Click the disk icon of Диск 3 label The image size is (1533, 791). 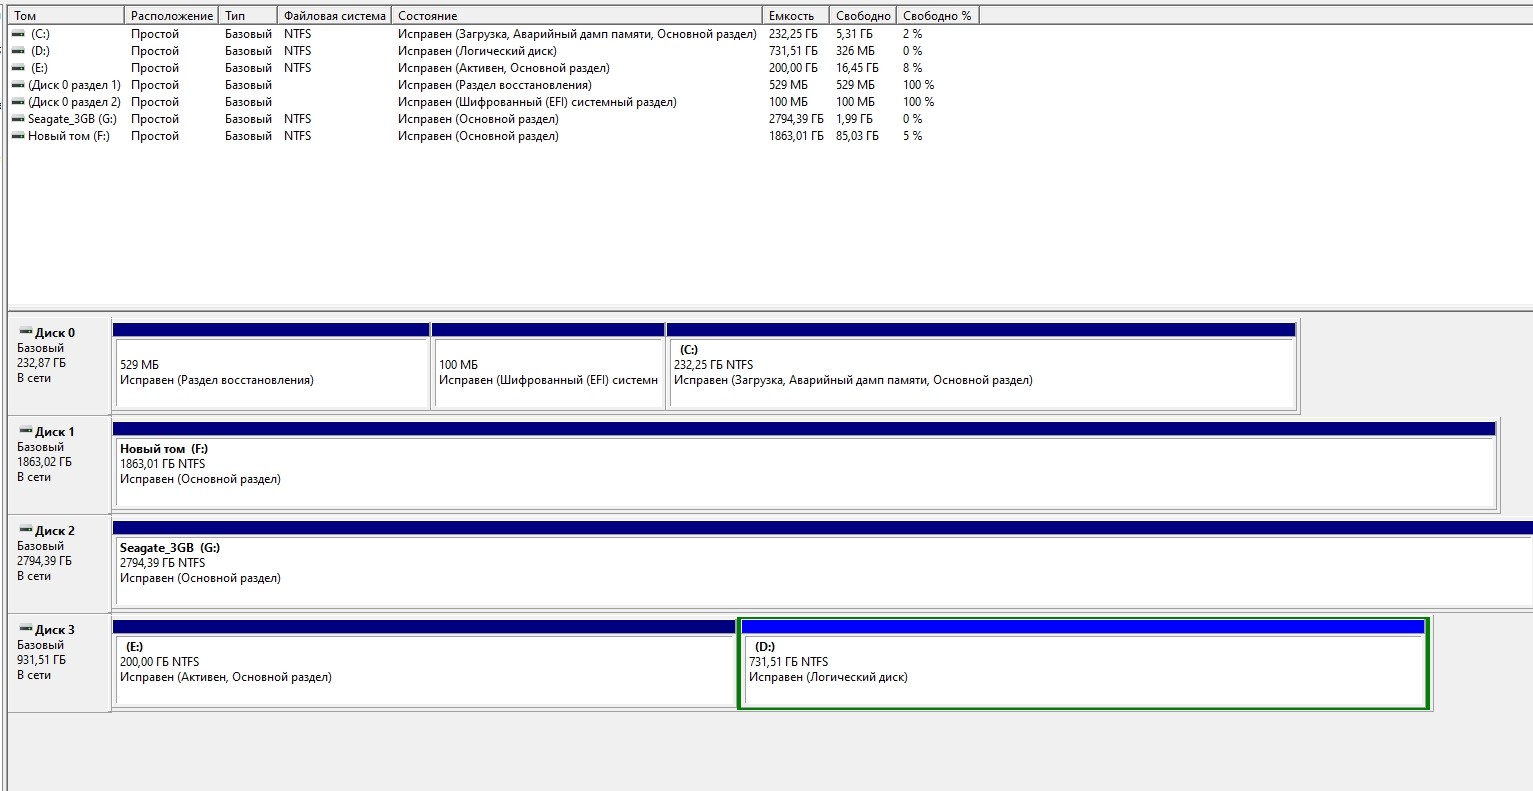point(25,629)
